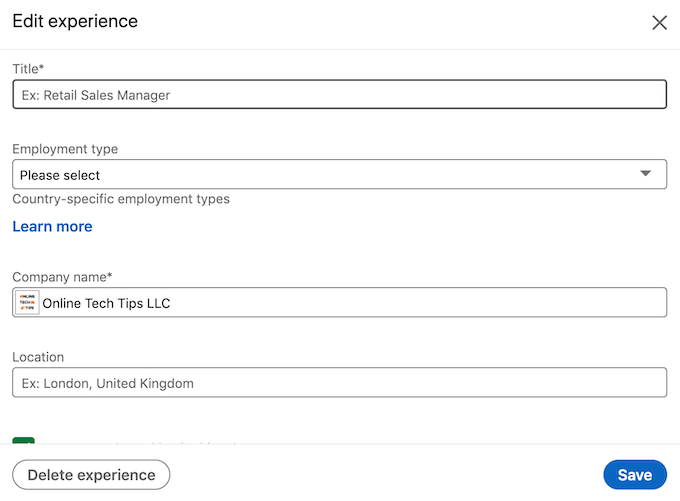Click the 'Company name*' label
680x501 pixels.
[x=62, y=277]
